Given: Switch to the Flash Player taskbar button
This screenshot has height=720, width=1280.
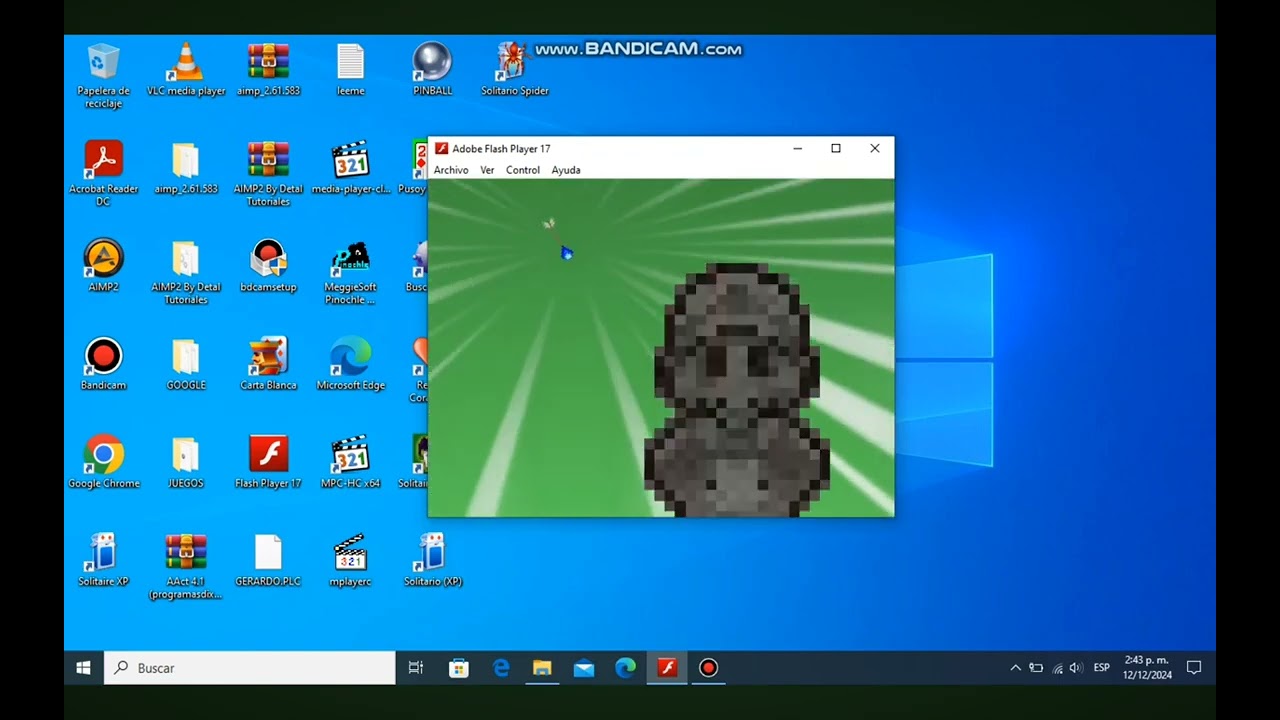Looking at the screenshot, I should tap(667, 668).
